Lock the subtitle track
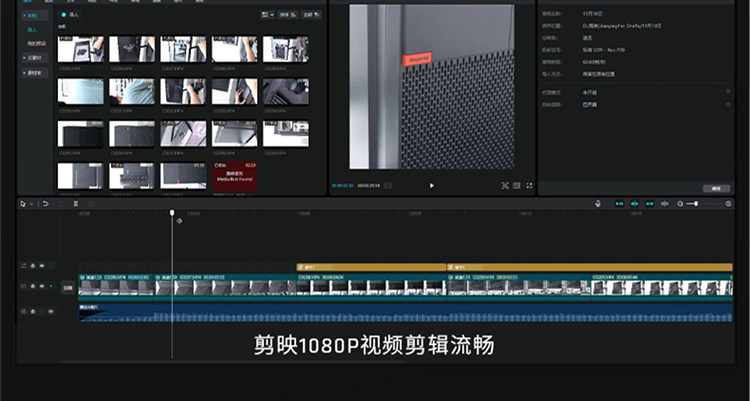Viewport: 750px width, 401px height. click(x=33, y=266)
